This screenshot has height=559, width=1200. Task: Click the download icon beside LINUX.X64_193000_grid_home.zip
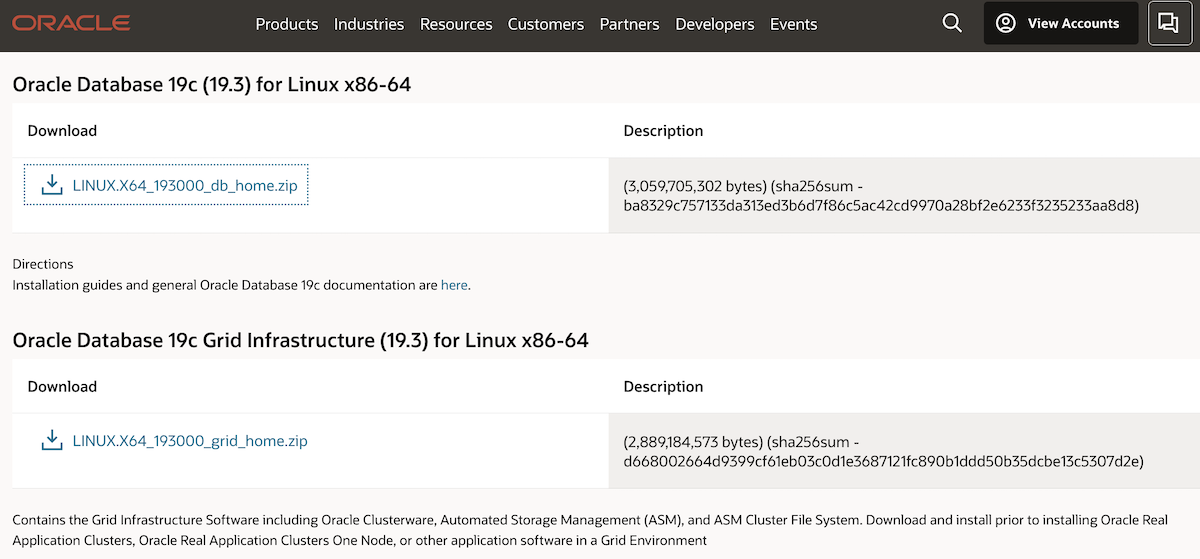point(52,440)
